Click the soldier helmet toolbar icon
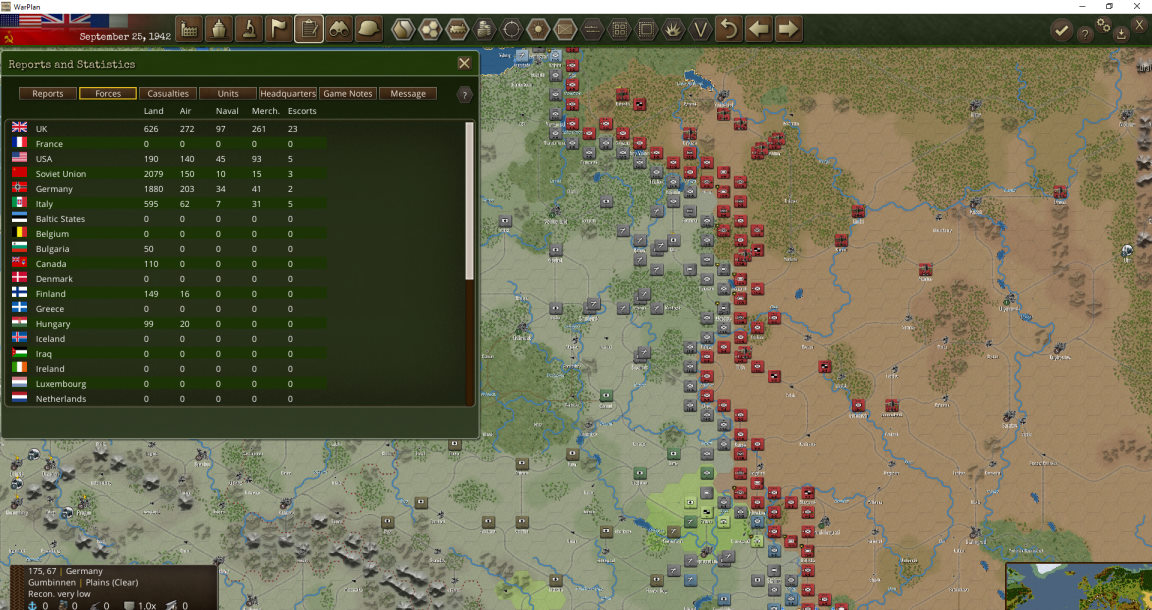The image size is (1152, 610). pos(368,29)
